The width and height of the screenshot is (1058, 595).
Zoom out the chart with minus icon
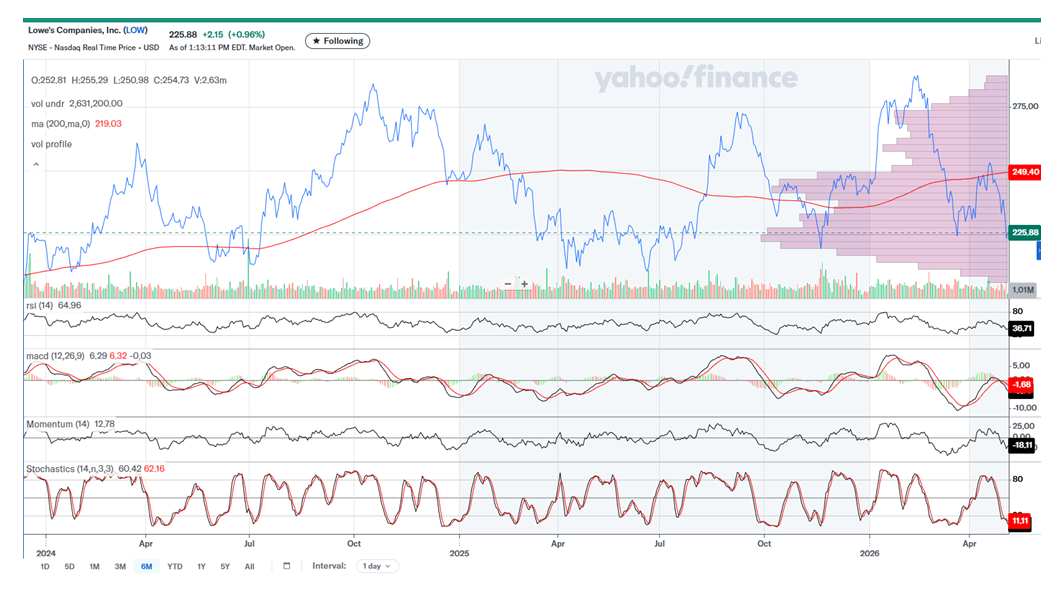coord(508,284)
